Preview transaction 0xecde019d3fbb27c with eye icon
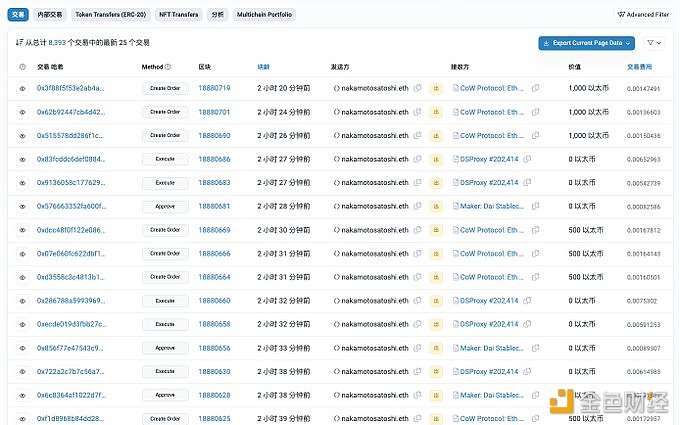Screen dimensions: 680x425 tap(23, 324)
